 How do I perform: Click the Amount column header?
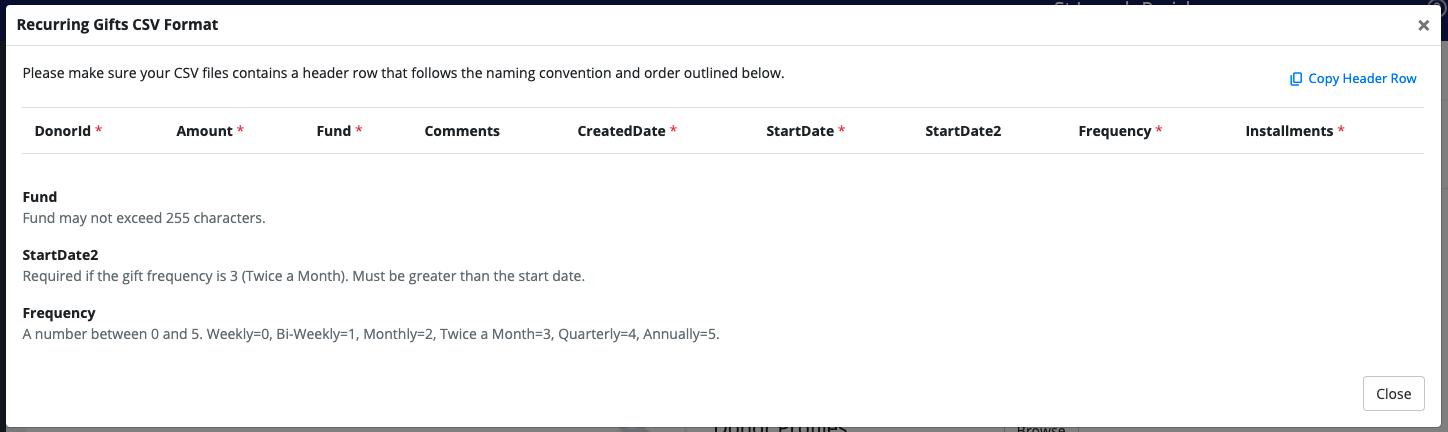(x=205, y=131)
